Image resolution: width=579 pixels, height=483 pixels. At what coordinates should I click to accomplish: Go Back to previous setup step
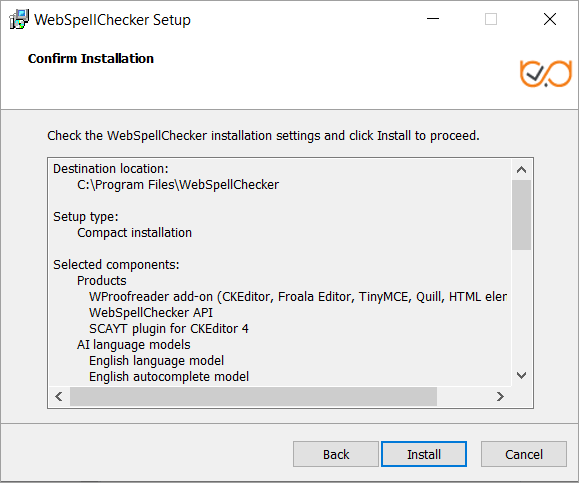[336, 454]
